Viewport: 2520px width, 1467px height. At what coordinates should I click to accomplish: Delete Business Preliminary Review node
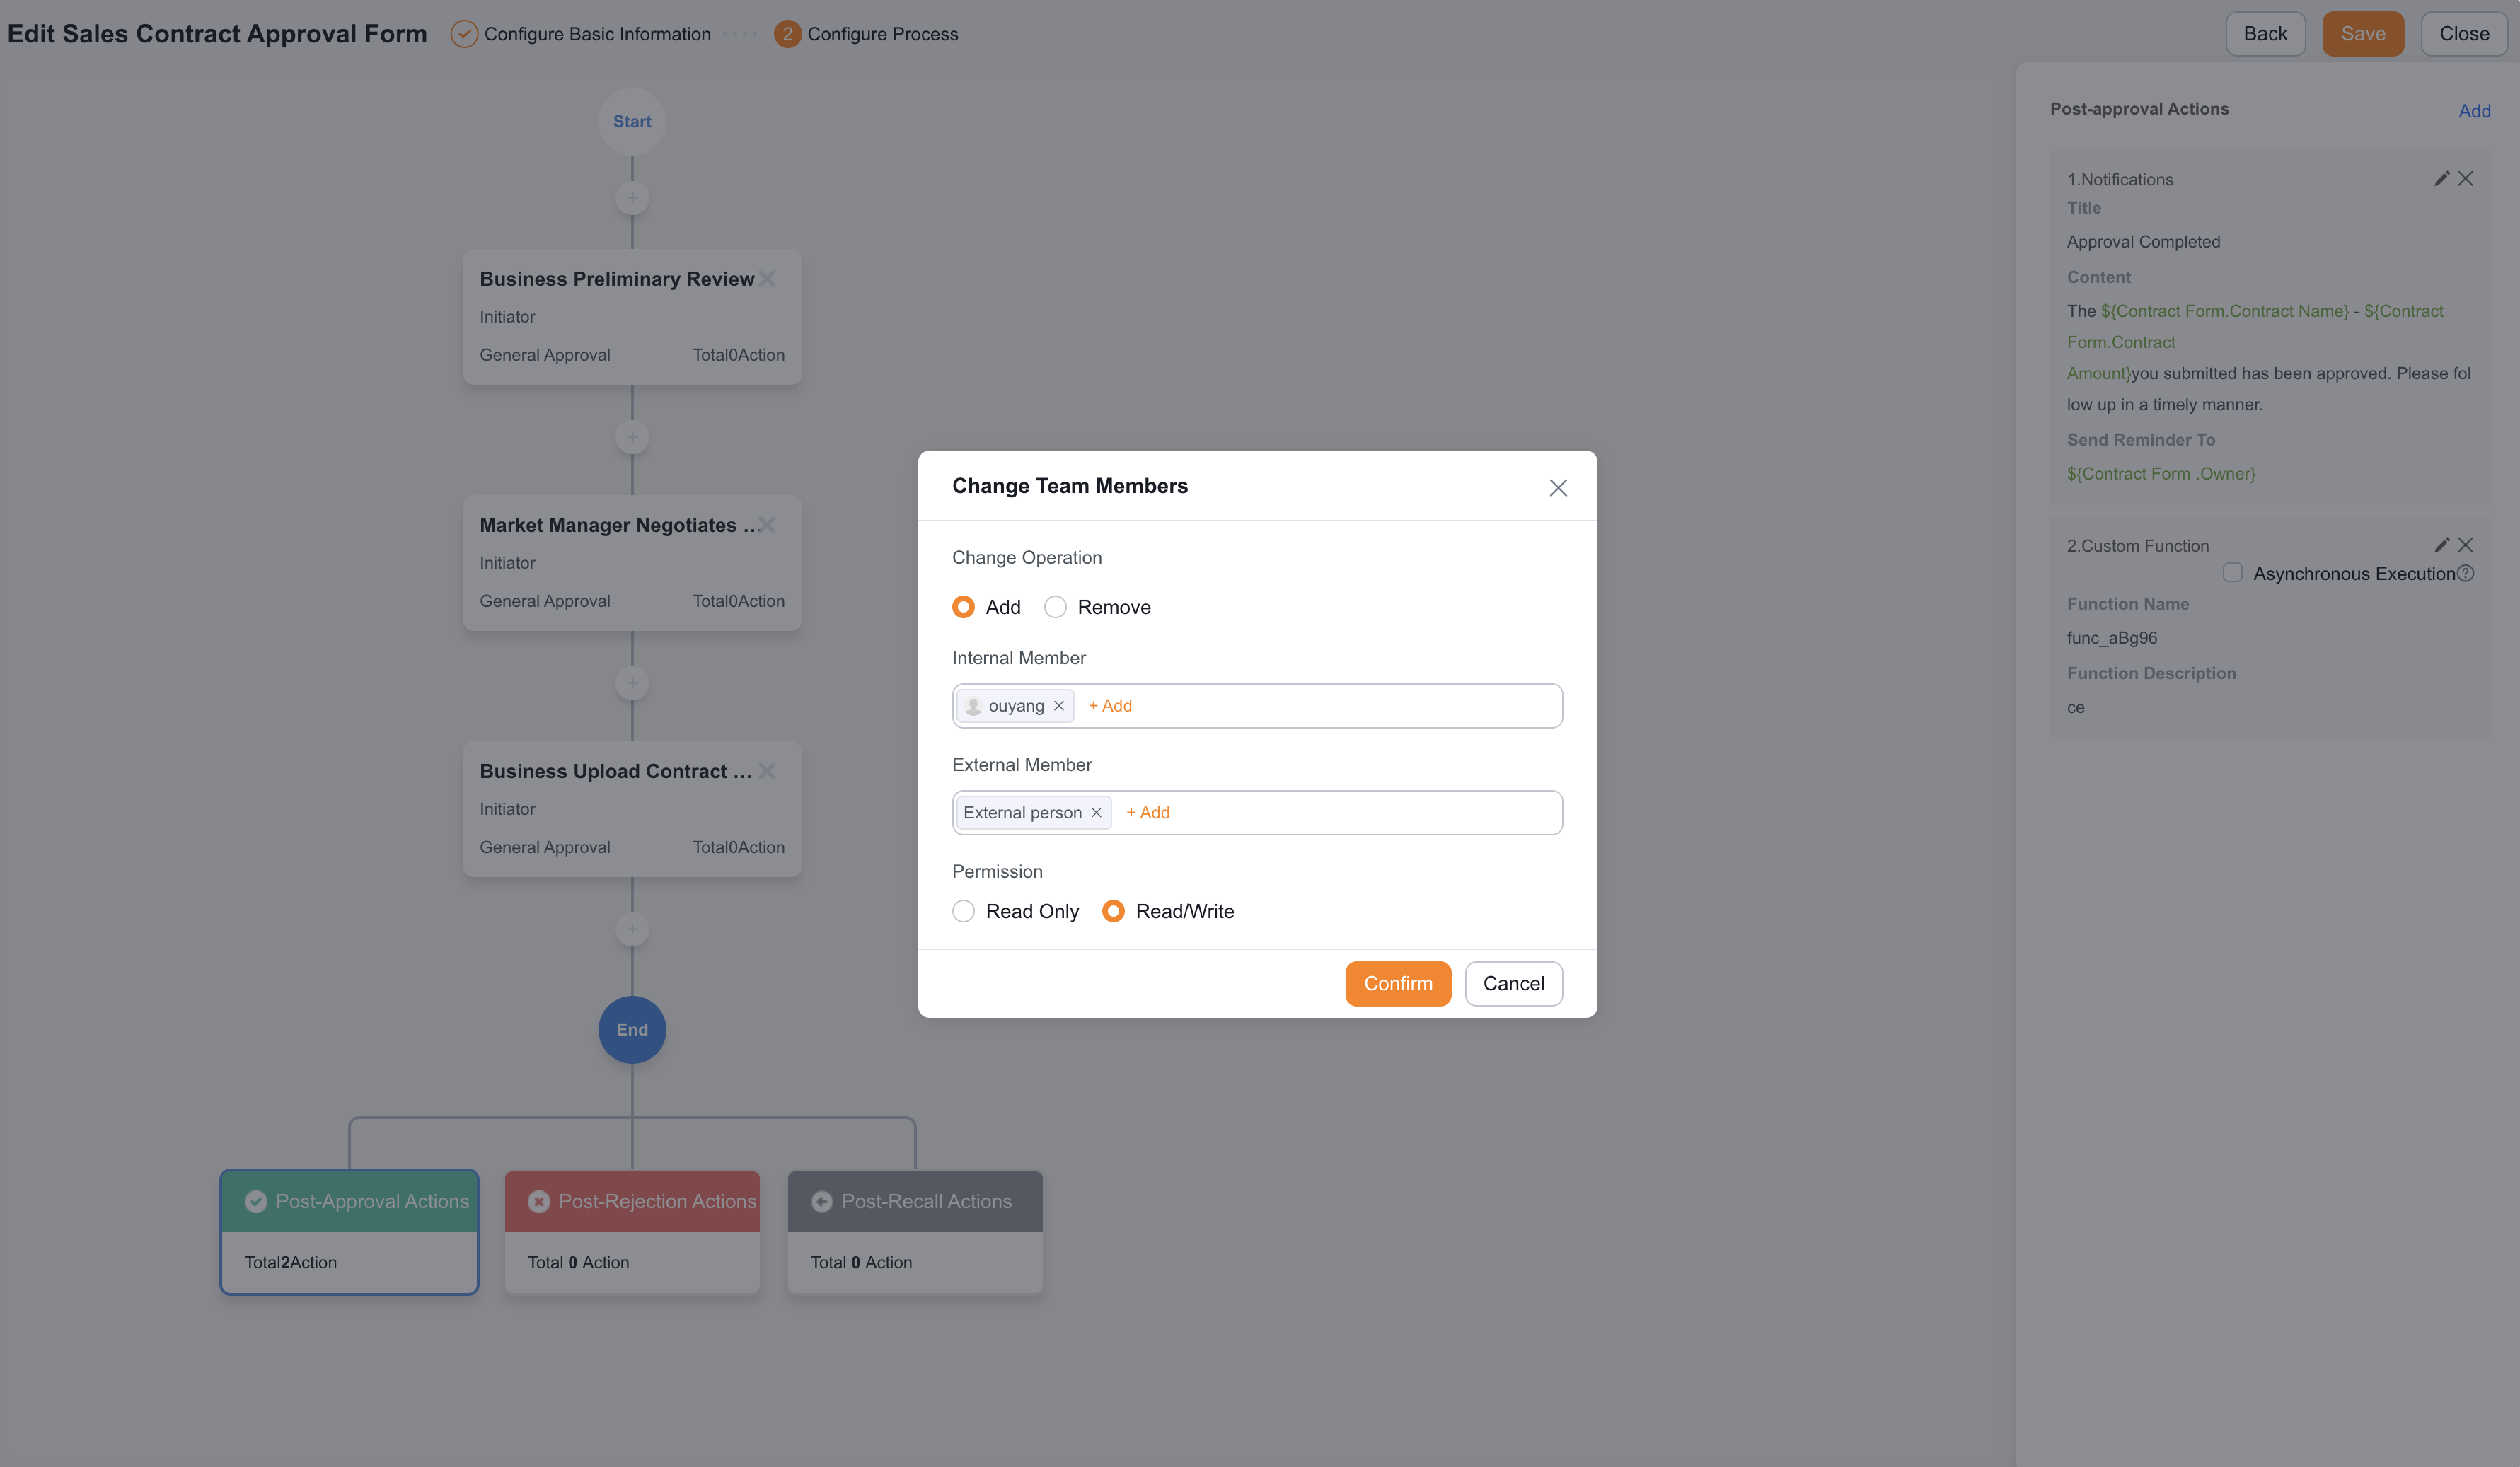tap(767, 279)
